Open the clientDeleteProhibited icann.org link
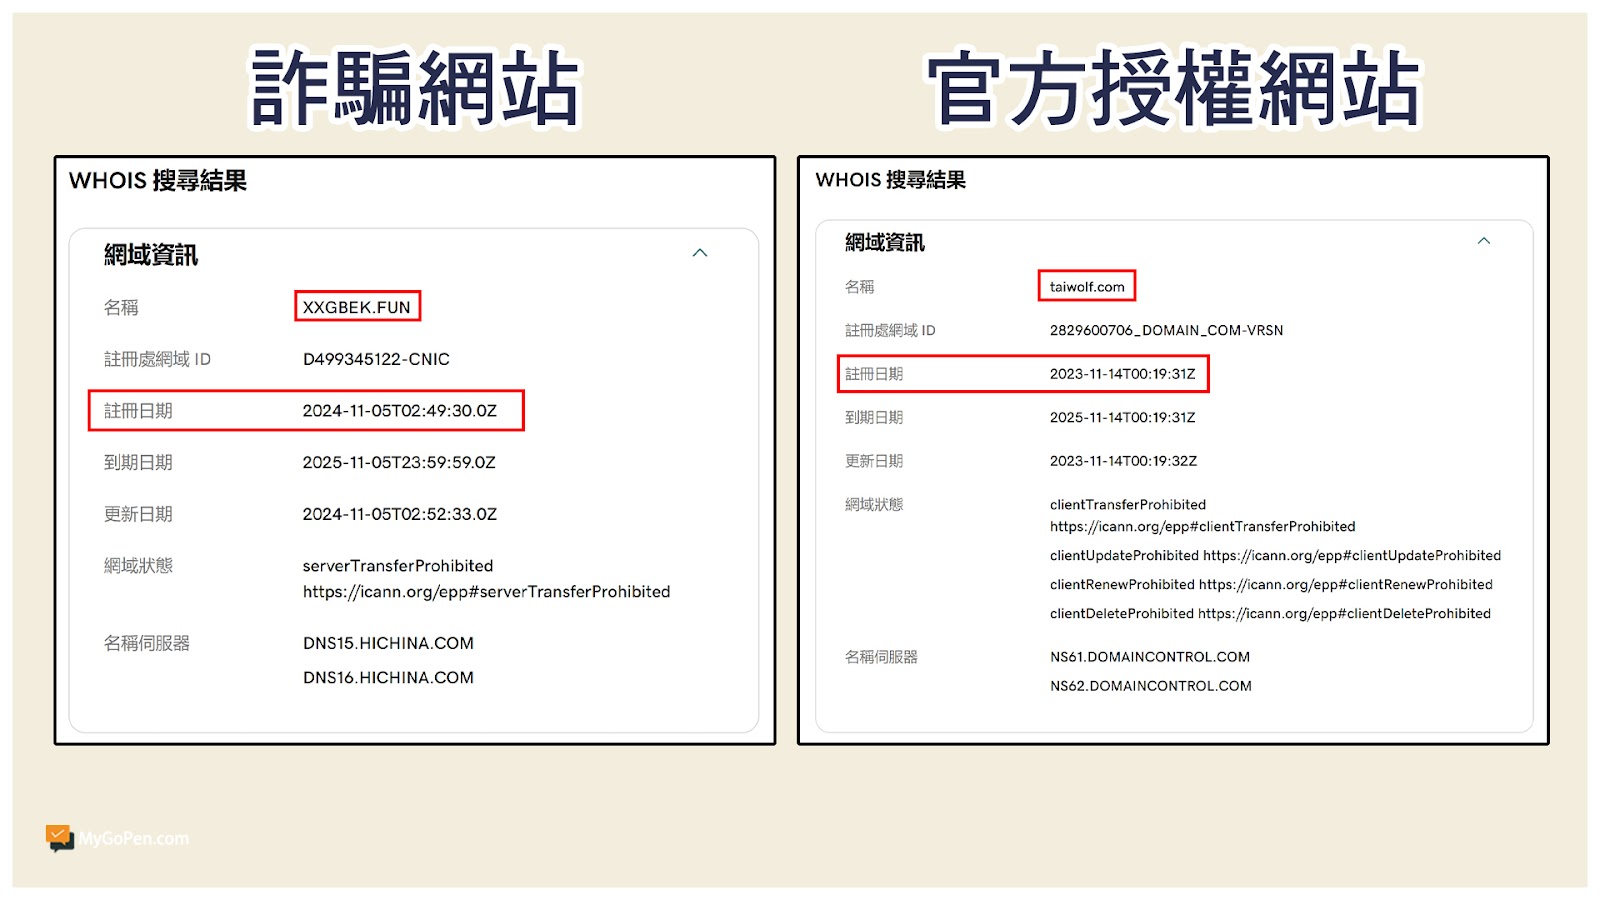The image size is (1600, 900). point(1344,614)
